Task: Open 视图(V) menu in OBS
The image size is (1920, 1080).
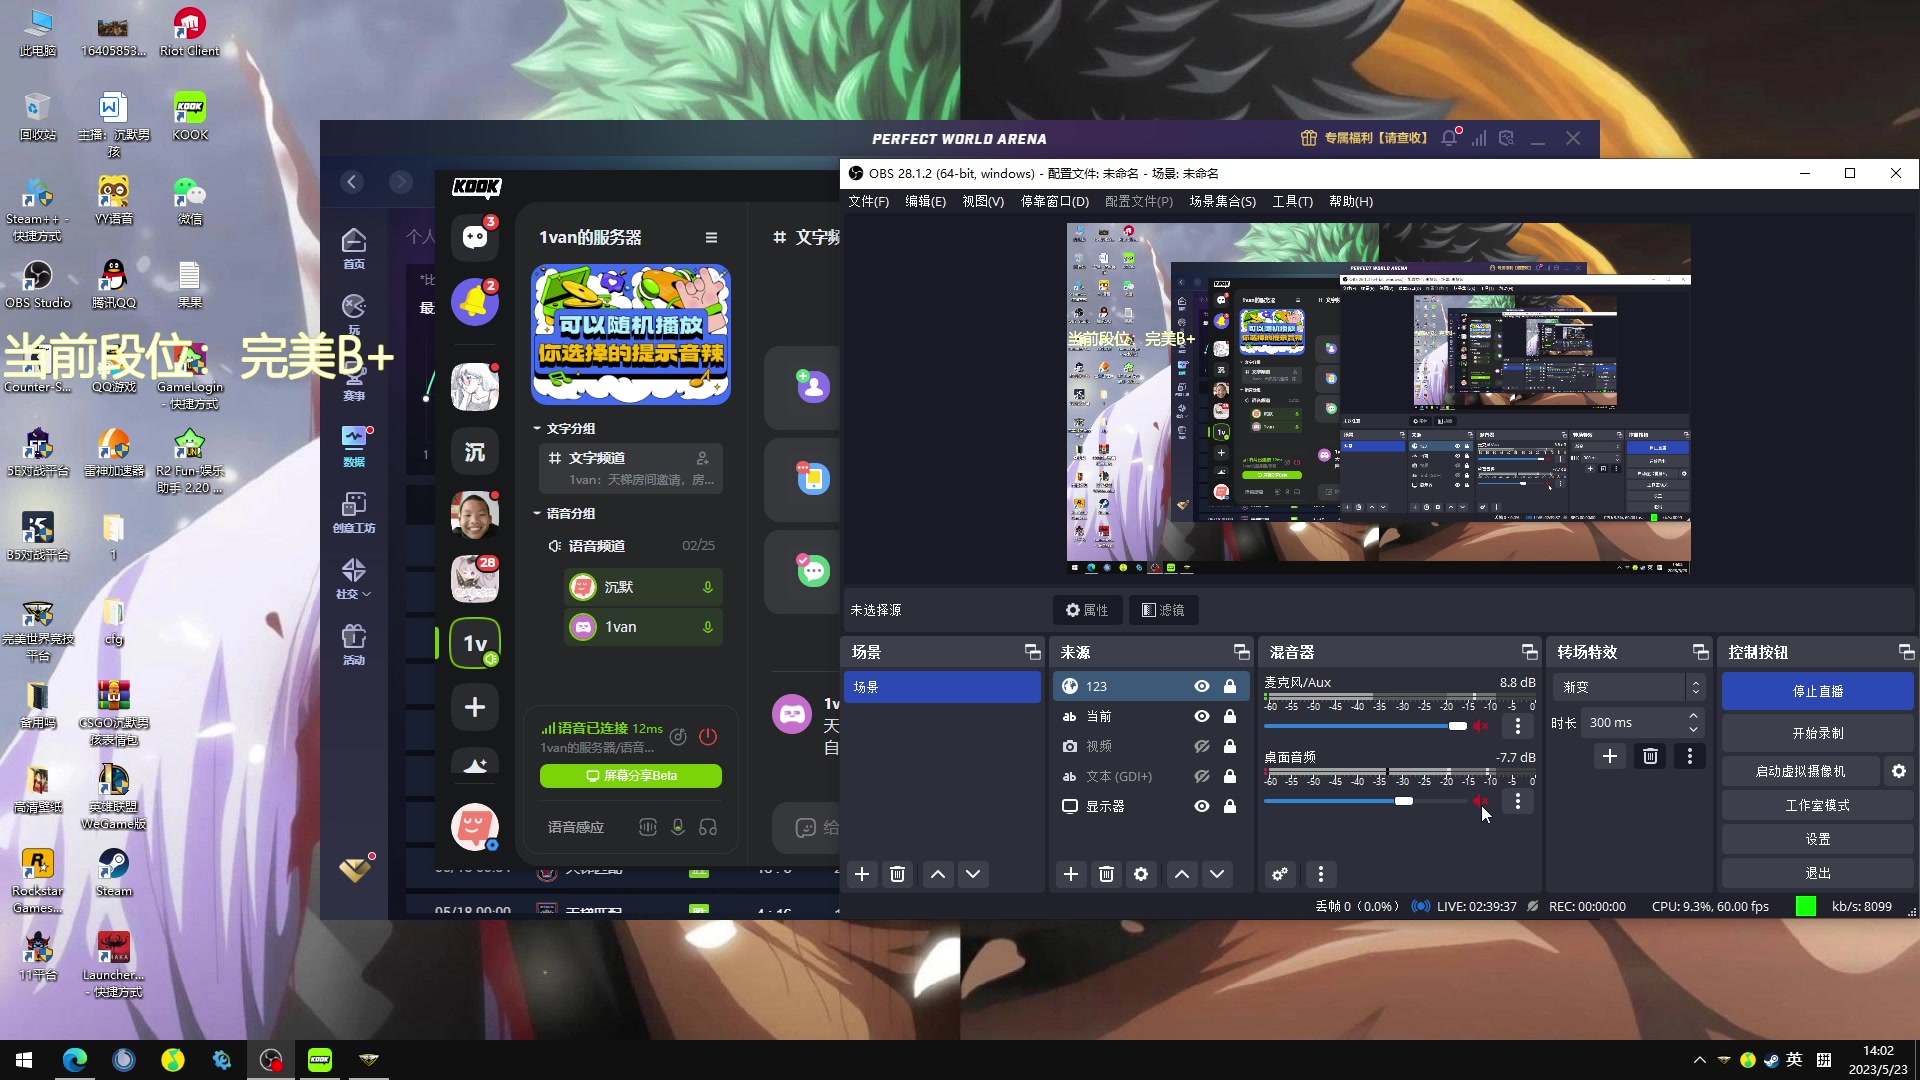Action: click(x=983, y=201)
